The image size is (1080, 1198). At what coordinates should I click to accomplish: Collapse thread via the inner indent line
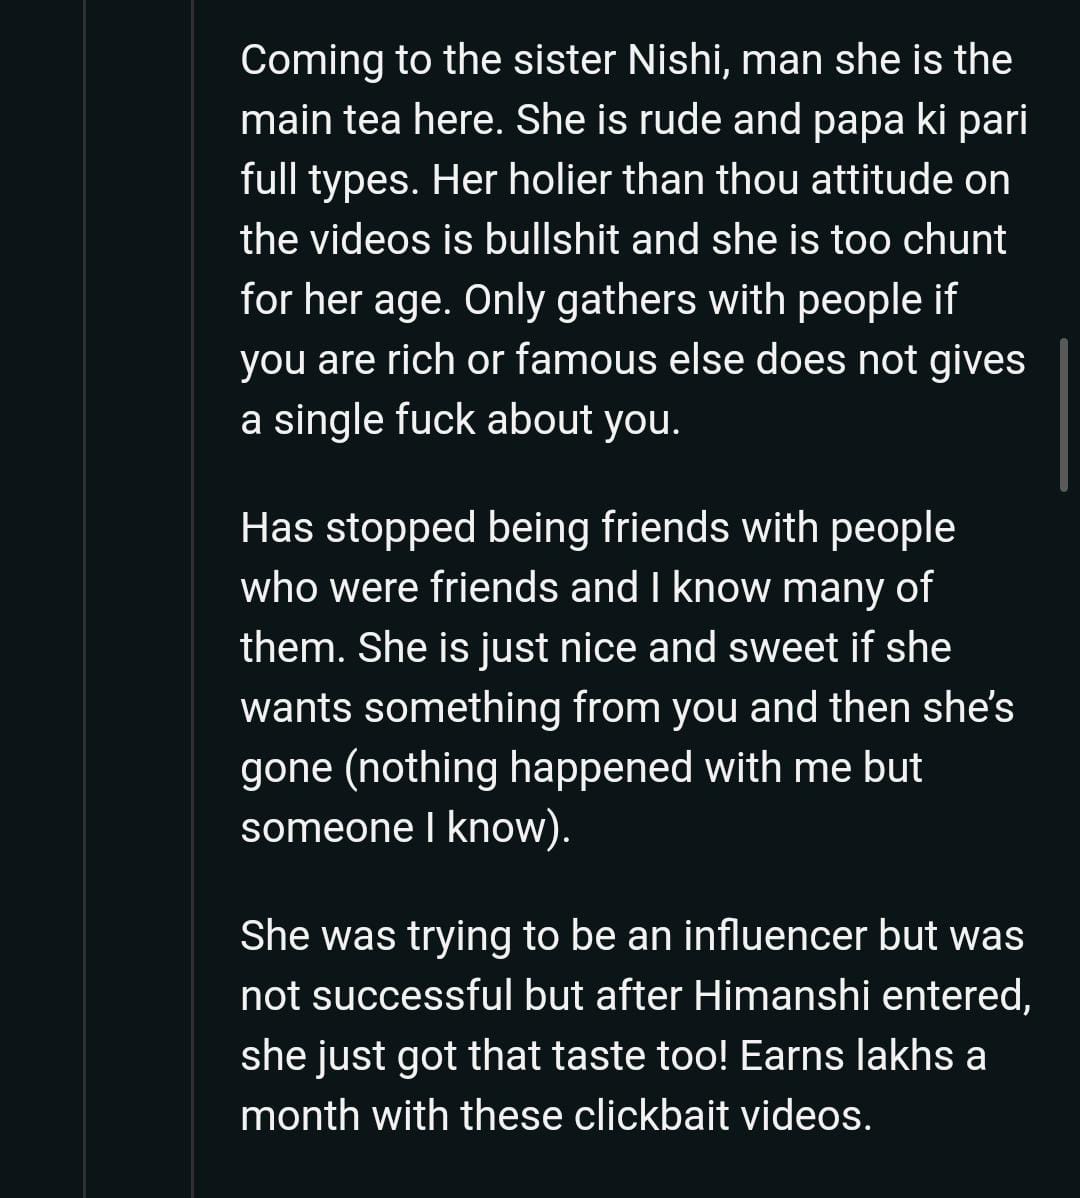pyautogui.click(x=192, y=600)
